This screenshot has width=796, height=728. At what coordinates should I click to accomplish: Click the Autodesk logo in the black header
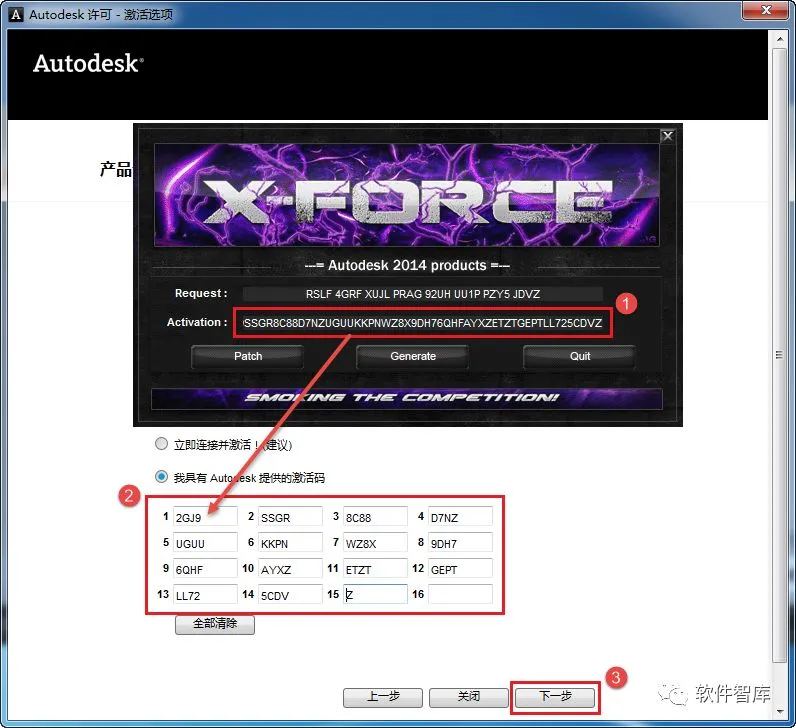pyautogui.click(x=88, y=63)
